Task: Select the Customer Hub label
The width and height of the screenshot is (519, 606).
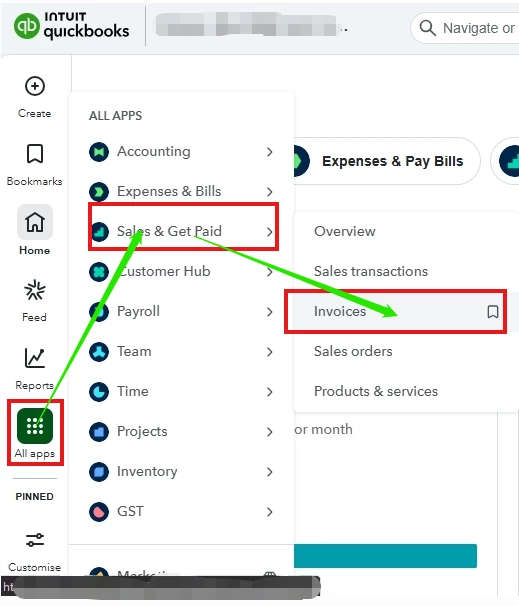Action: pos(164,271)
